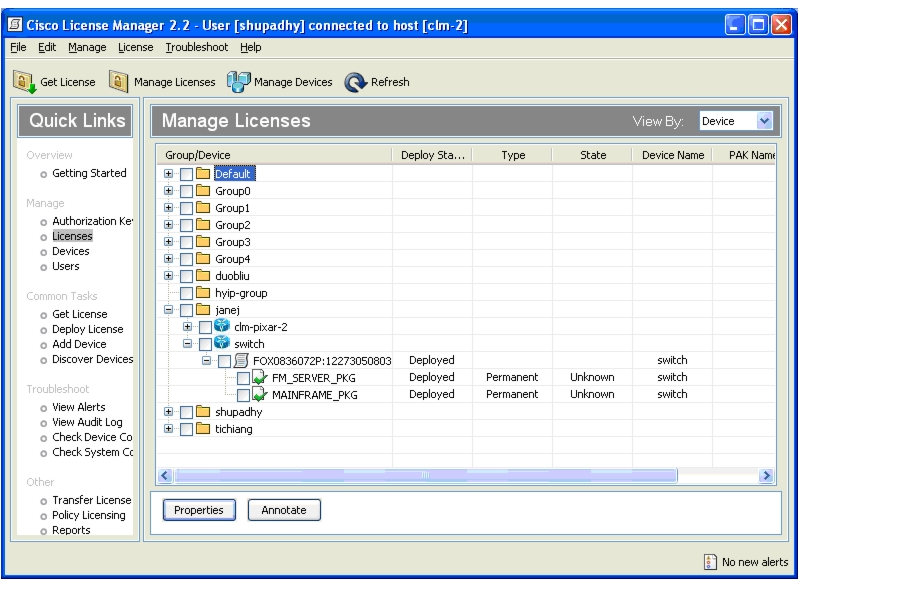Click the Refresh arrow icon
The image size is (900, 594).
click(356, 82)
